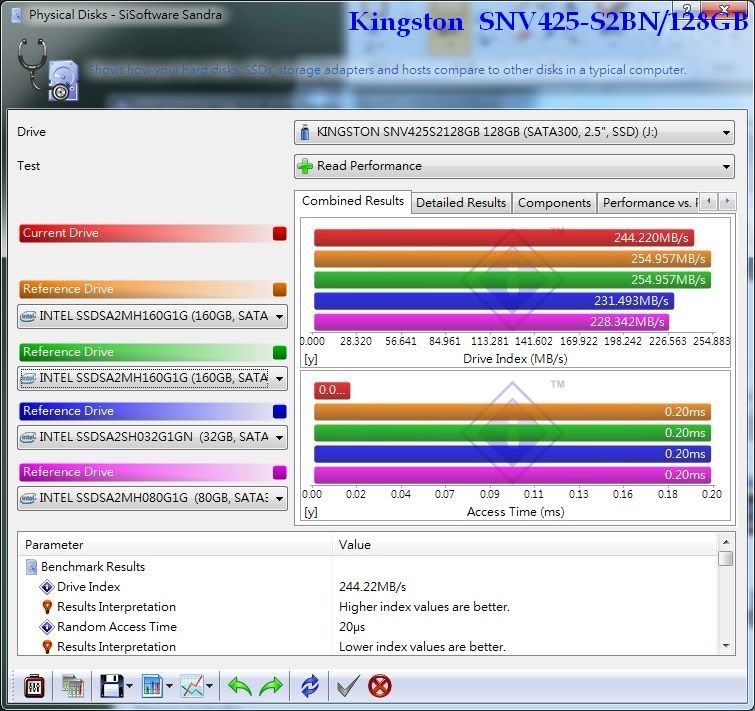
Task: Open the line graph icon's dropdown arrow
Action: click(209, 686)
